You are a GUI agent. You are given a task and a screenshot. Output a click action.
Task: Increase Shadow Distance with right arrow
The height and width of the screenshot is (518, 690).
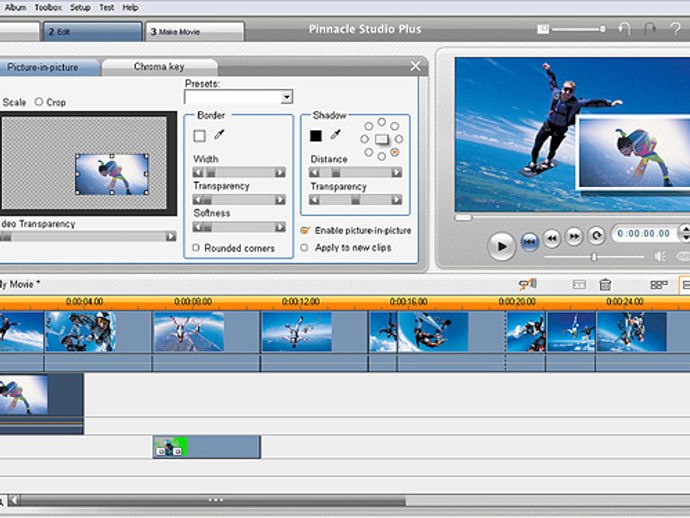click(396, 173)
